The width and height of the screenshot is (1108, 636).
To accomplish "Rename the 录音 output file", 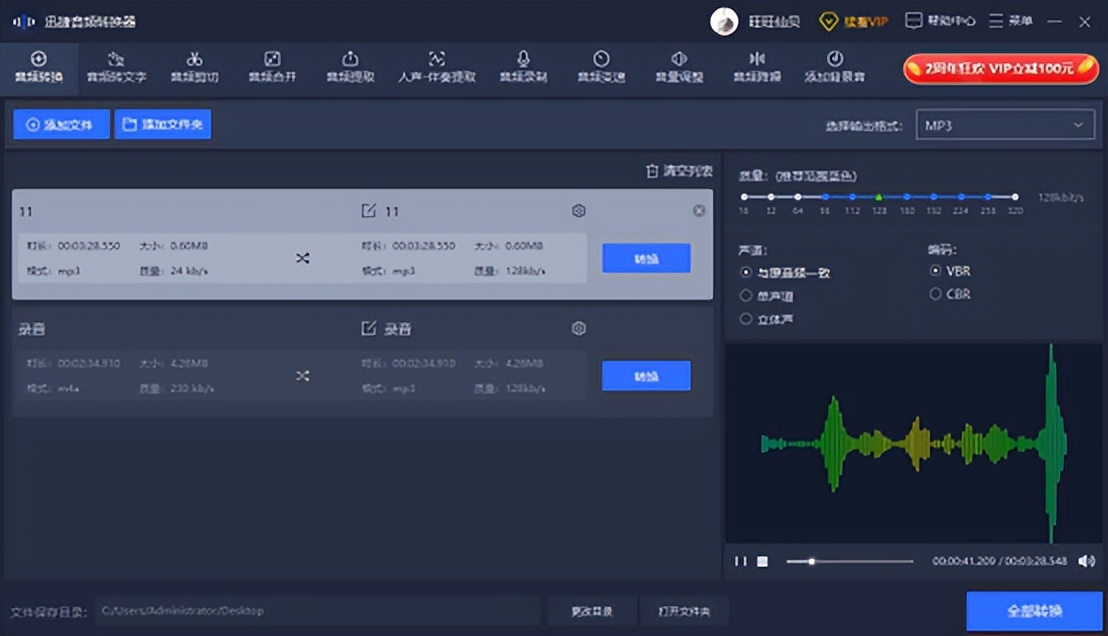I will tap(368, 328).
